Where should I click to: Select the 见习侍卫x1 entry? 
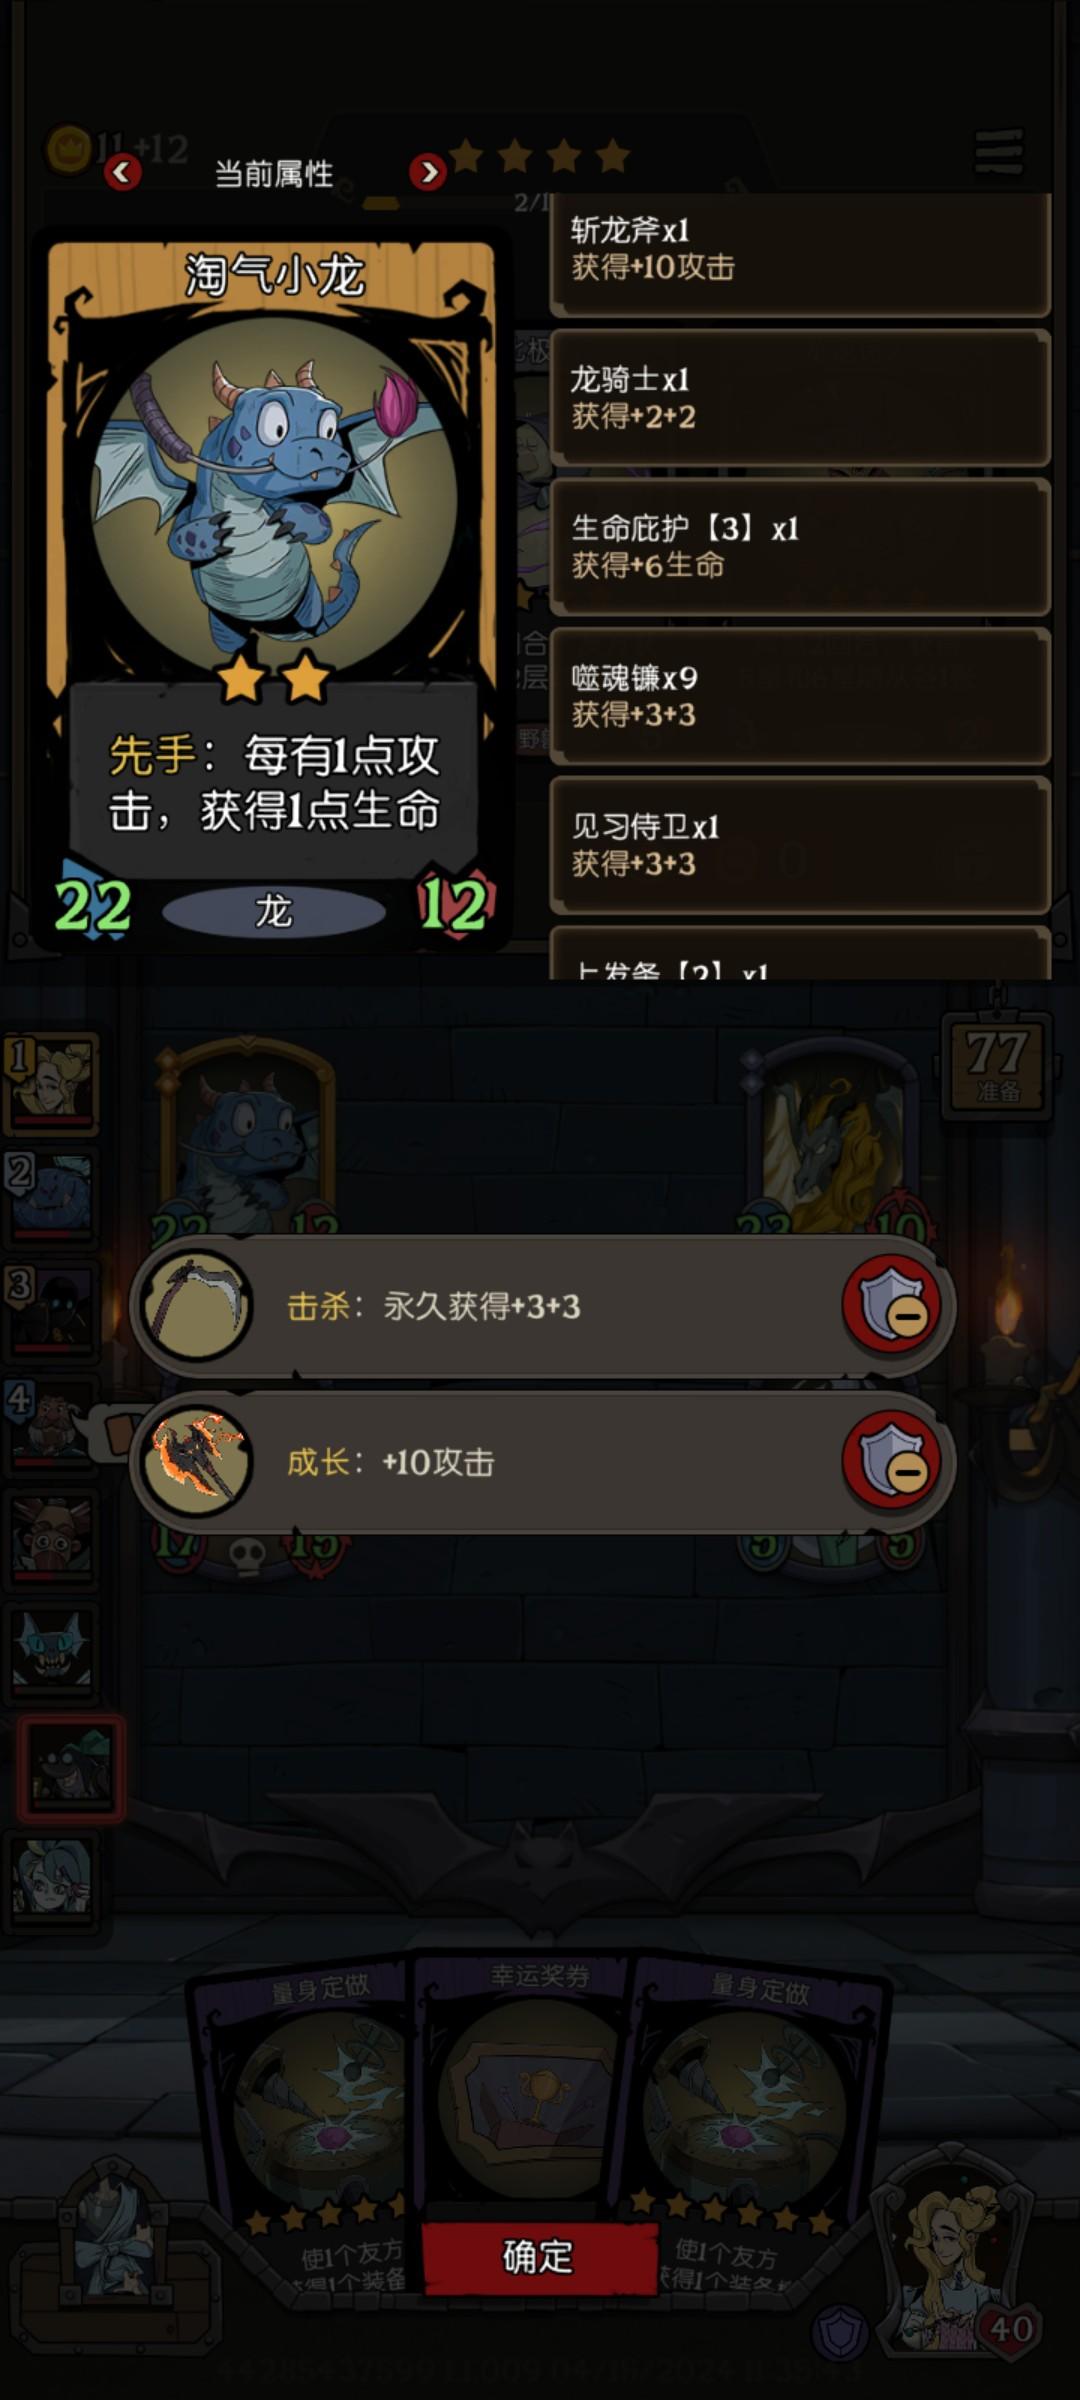point(800,845)
